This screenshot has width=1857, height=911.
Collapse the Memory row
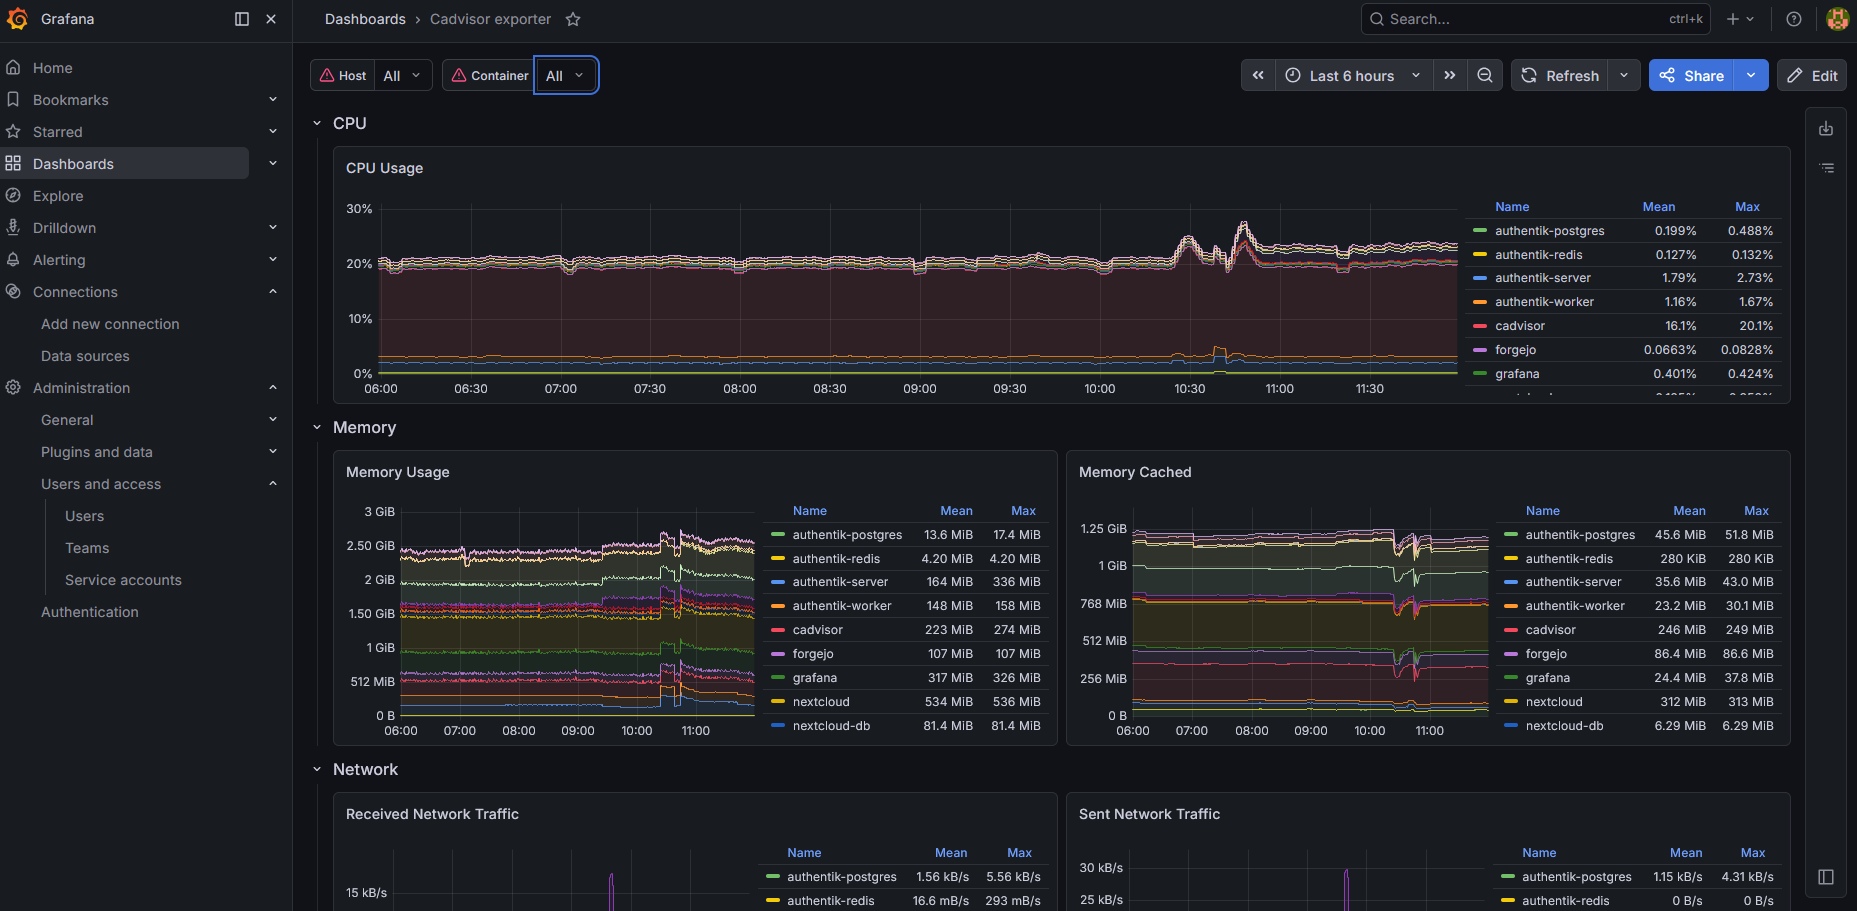tap(317, 427)
